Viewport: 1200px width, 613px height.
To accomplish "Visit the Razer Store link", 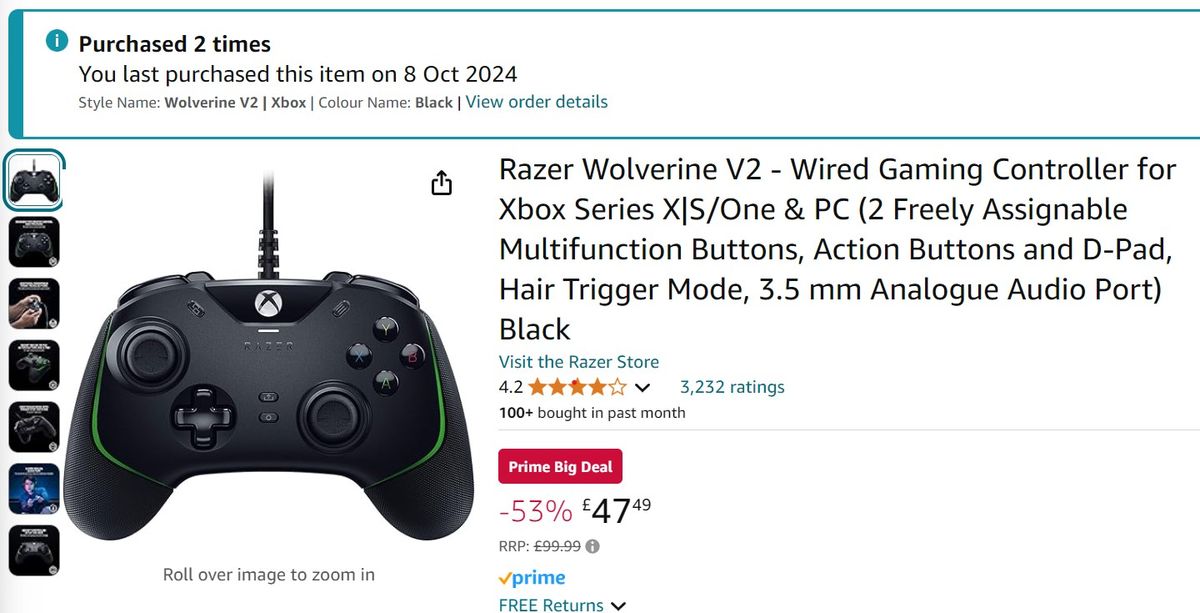I will click(579, 361).
